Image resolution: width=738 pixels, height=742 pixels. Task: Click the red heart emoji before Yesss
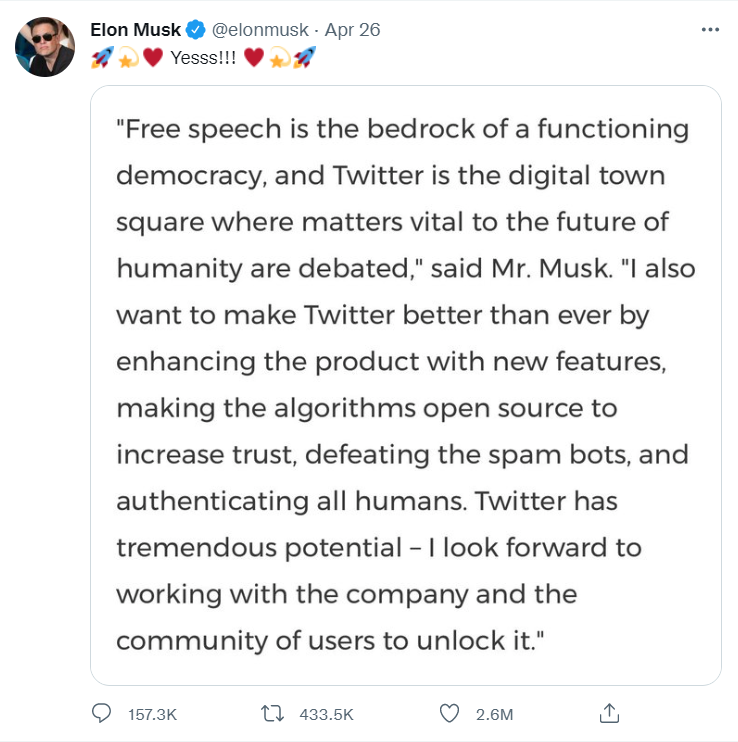153,58
